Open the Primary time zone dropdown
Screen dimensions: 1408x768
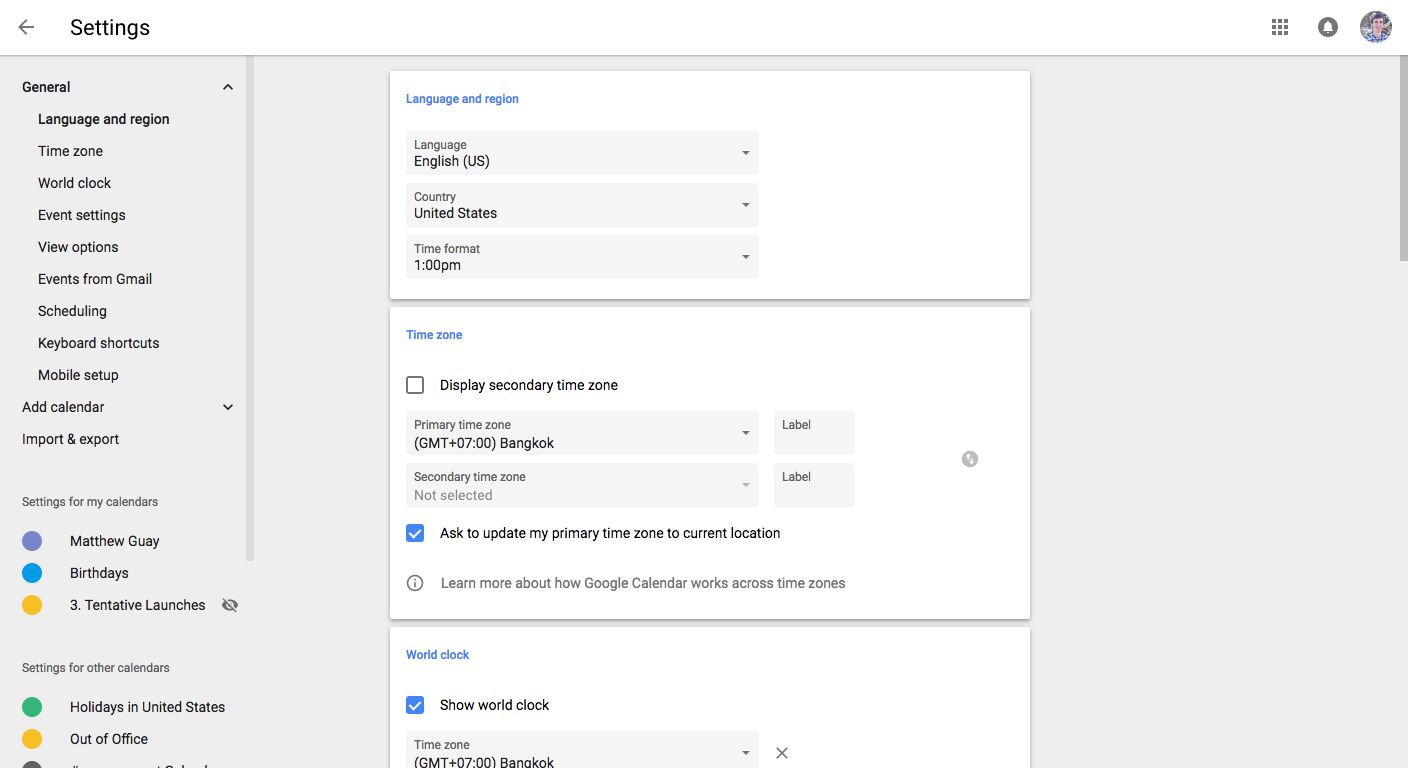coord(581,433)
